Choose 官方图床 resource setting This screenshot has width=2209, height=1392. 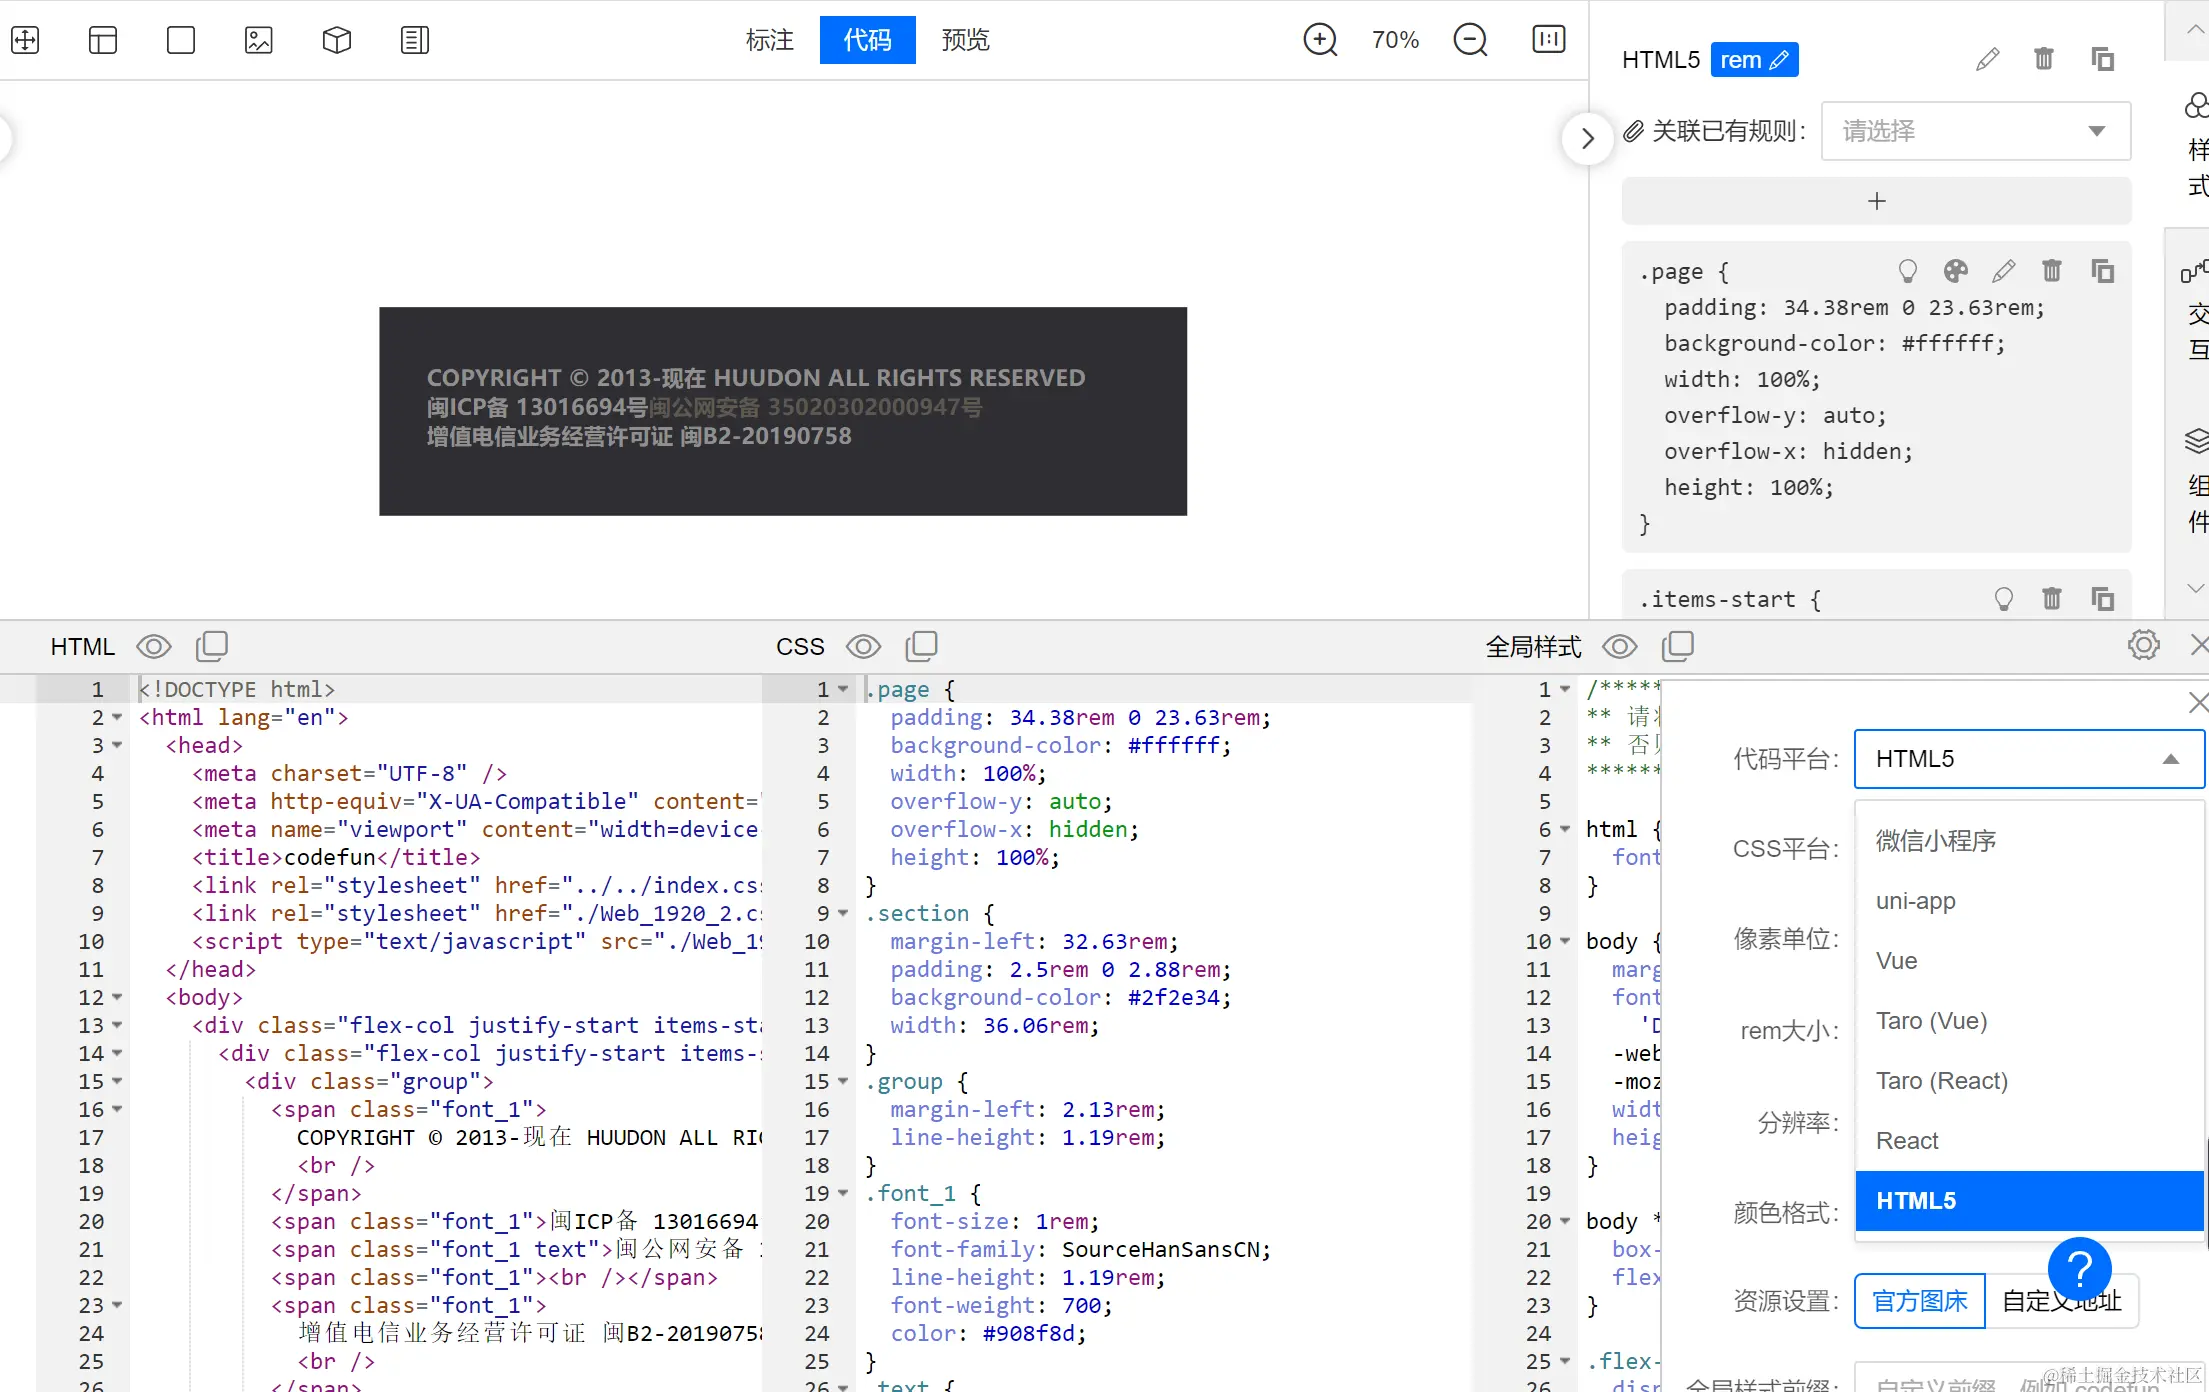pos(1919,1301)
